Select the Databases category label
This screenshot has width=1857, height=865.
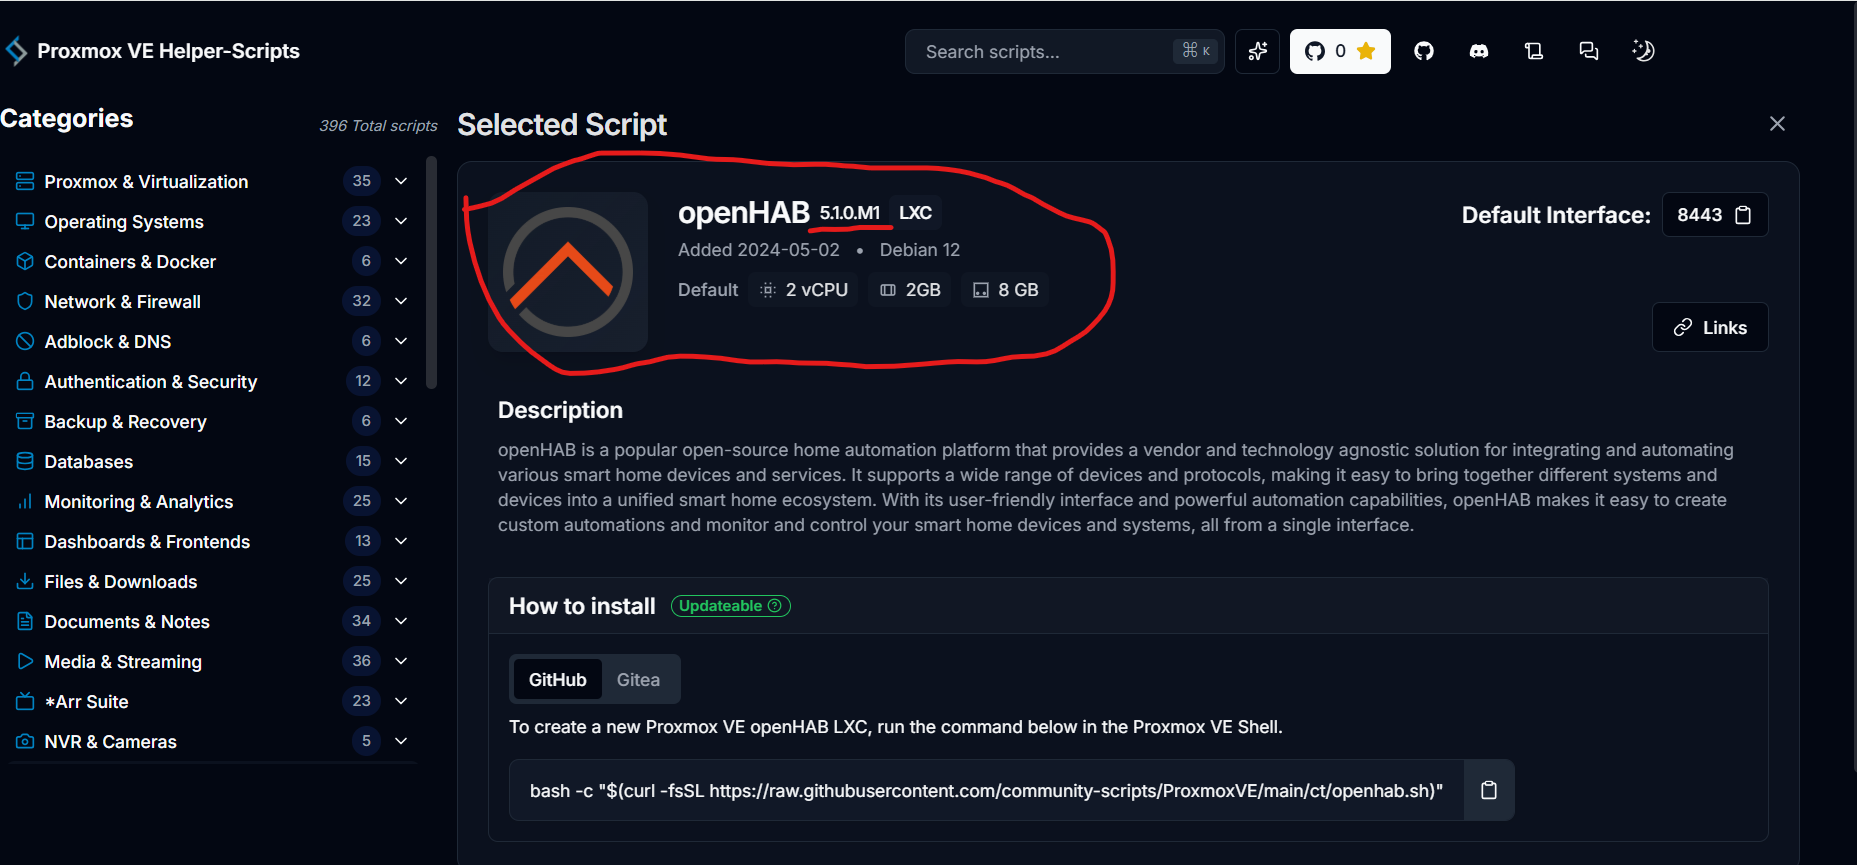coord(89,461)
